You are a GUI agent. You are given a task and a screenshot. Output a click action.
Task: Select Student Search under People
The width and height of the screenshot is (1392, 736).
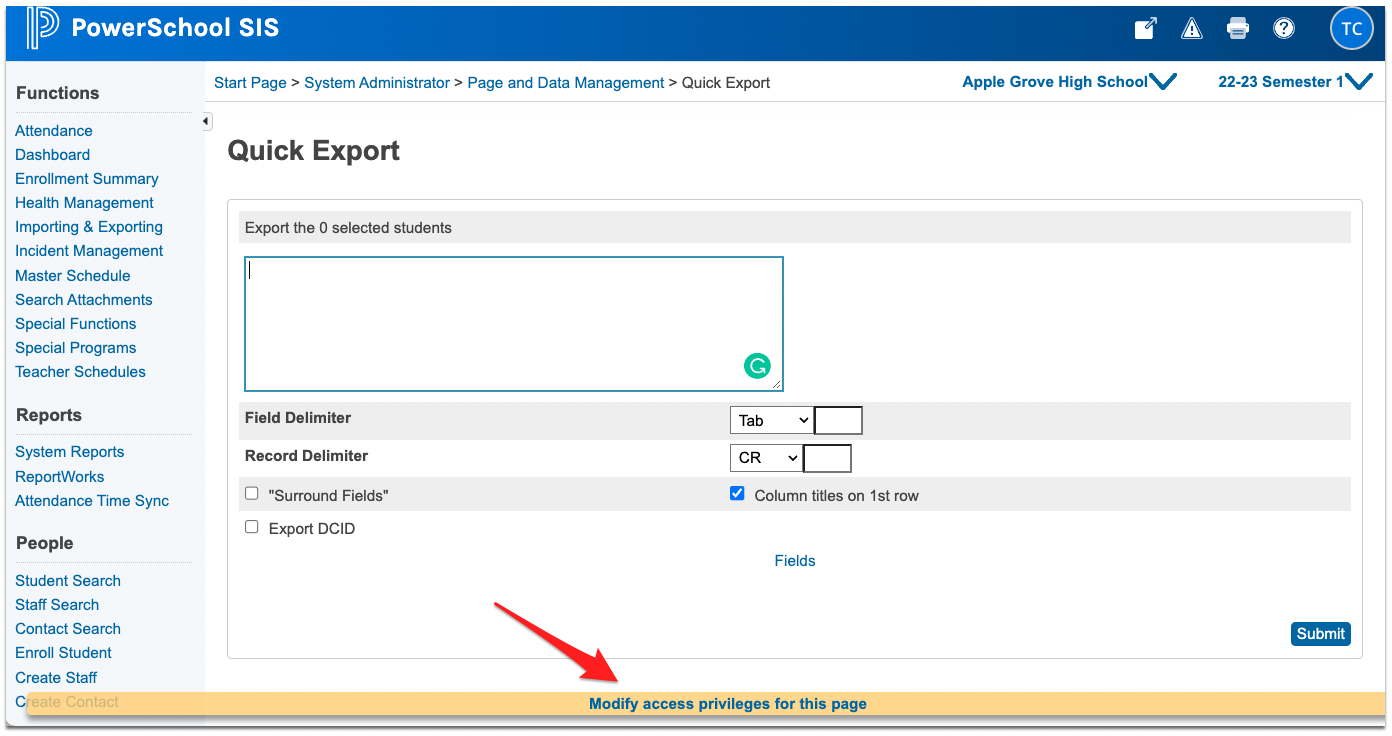[x=68, y=581]
